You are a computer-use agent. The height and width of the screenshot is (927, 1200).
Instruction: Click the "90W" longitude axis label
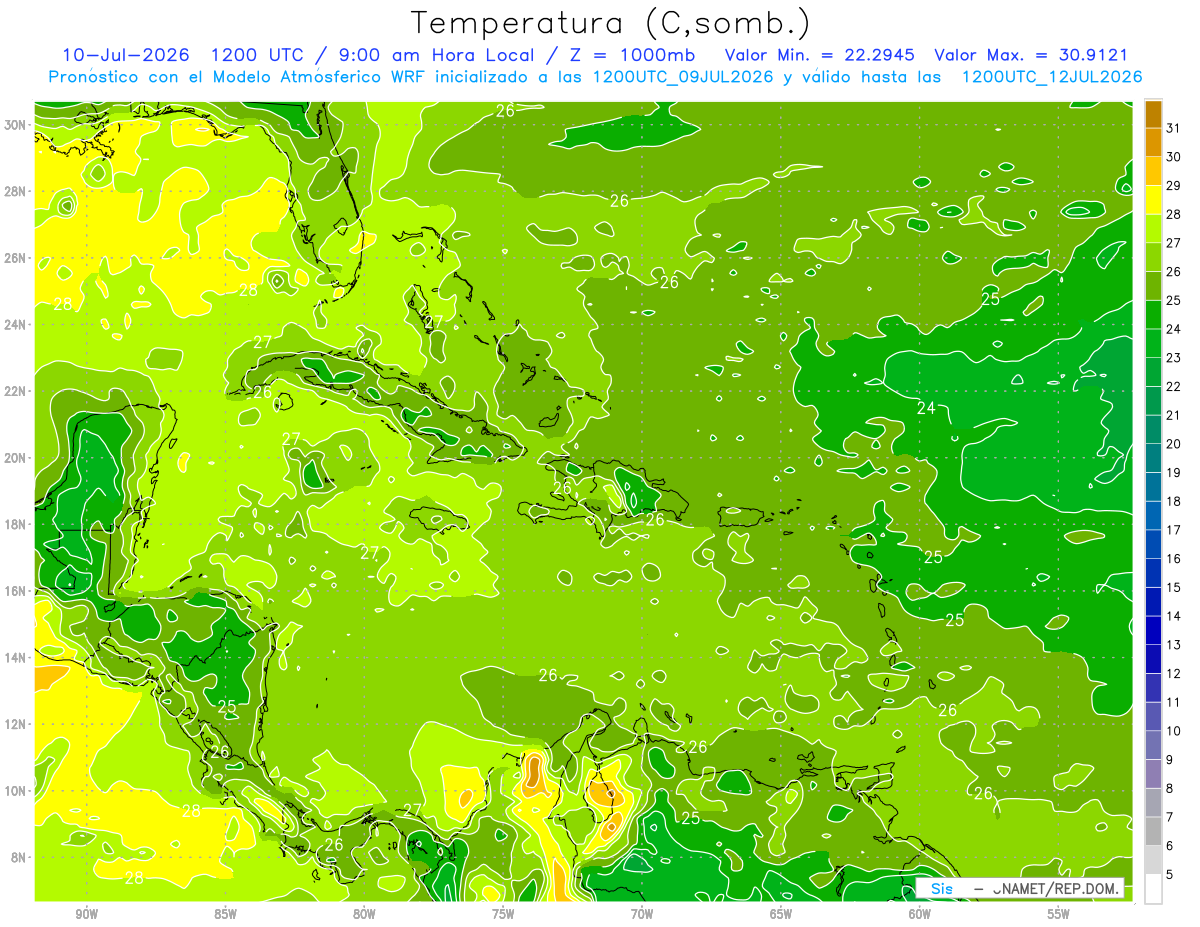coord(86,914)
